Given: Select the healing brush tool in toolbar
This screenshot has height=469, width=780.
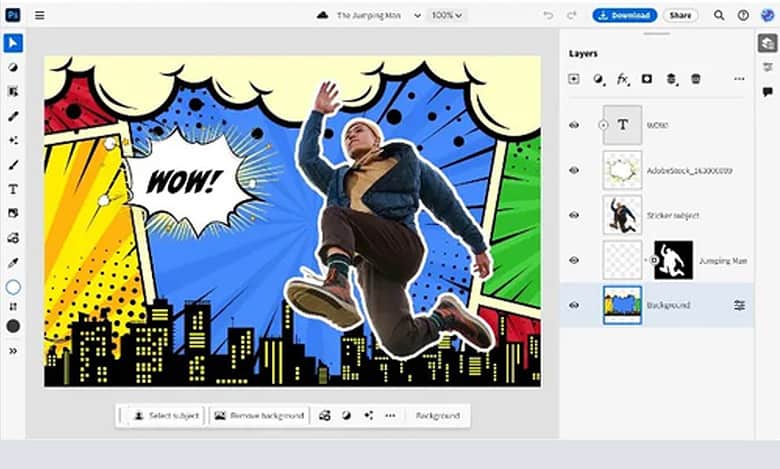Looking at the screenshot, I should (x=13, y=116).
